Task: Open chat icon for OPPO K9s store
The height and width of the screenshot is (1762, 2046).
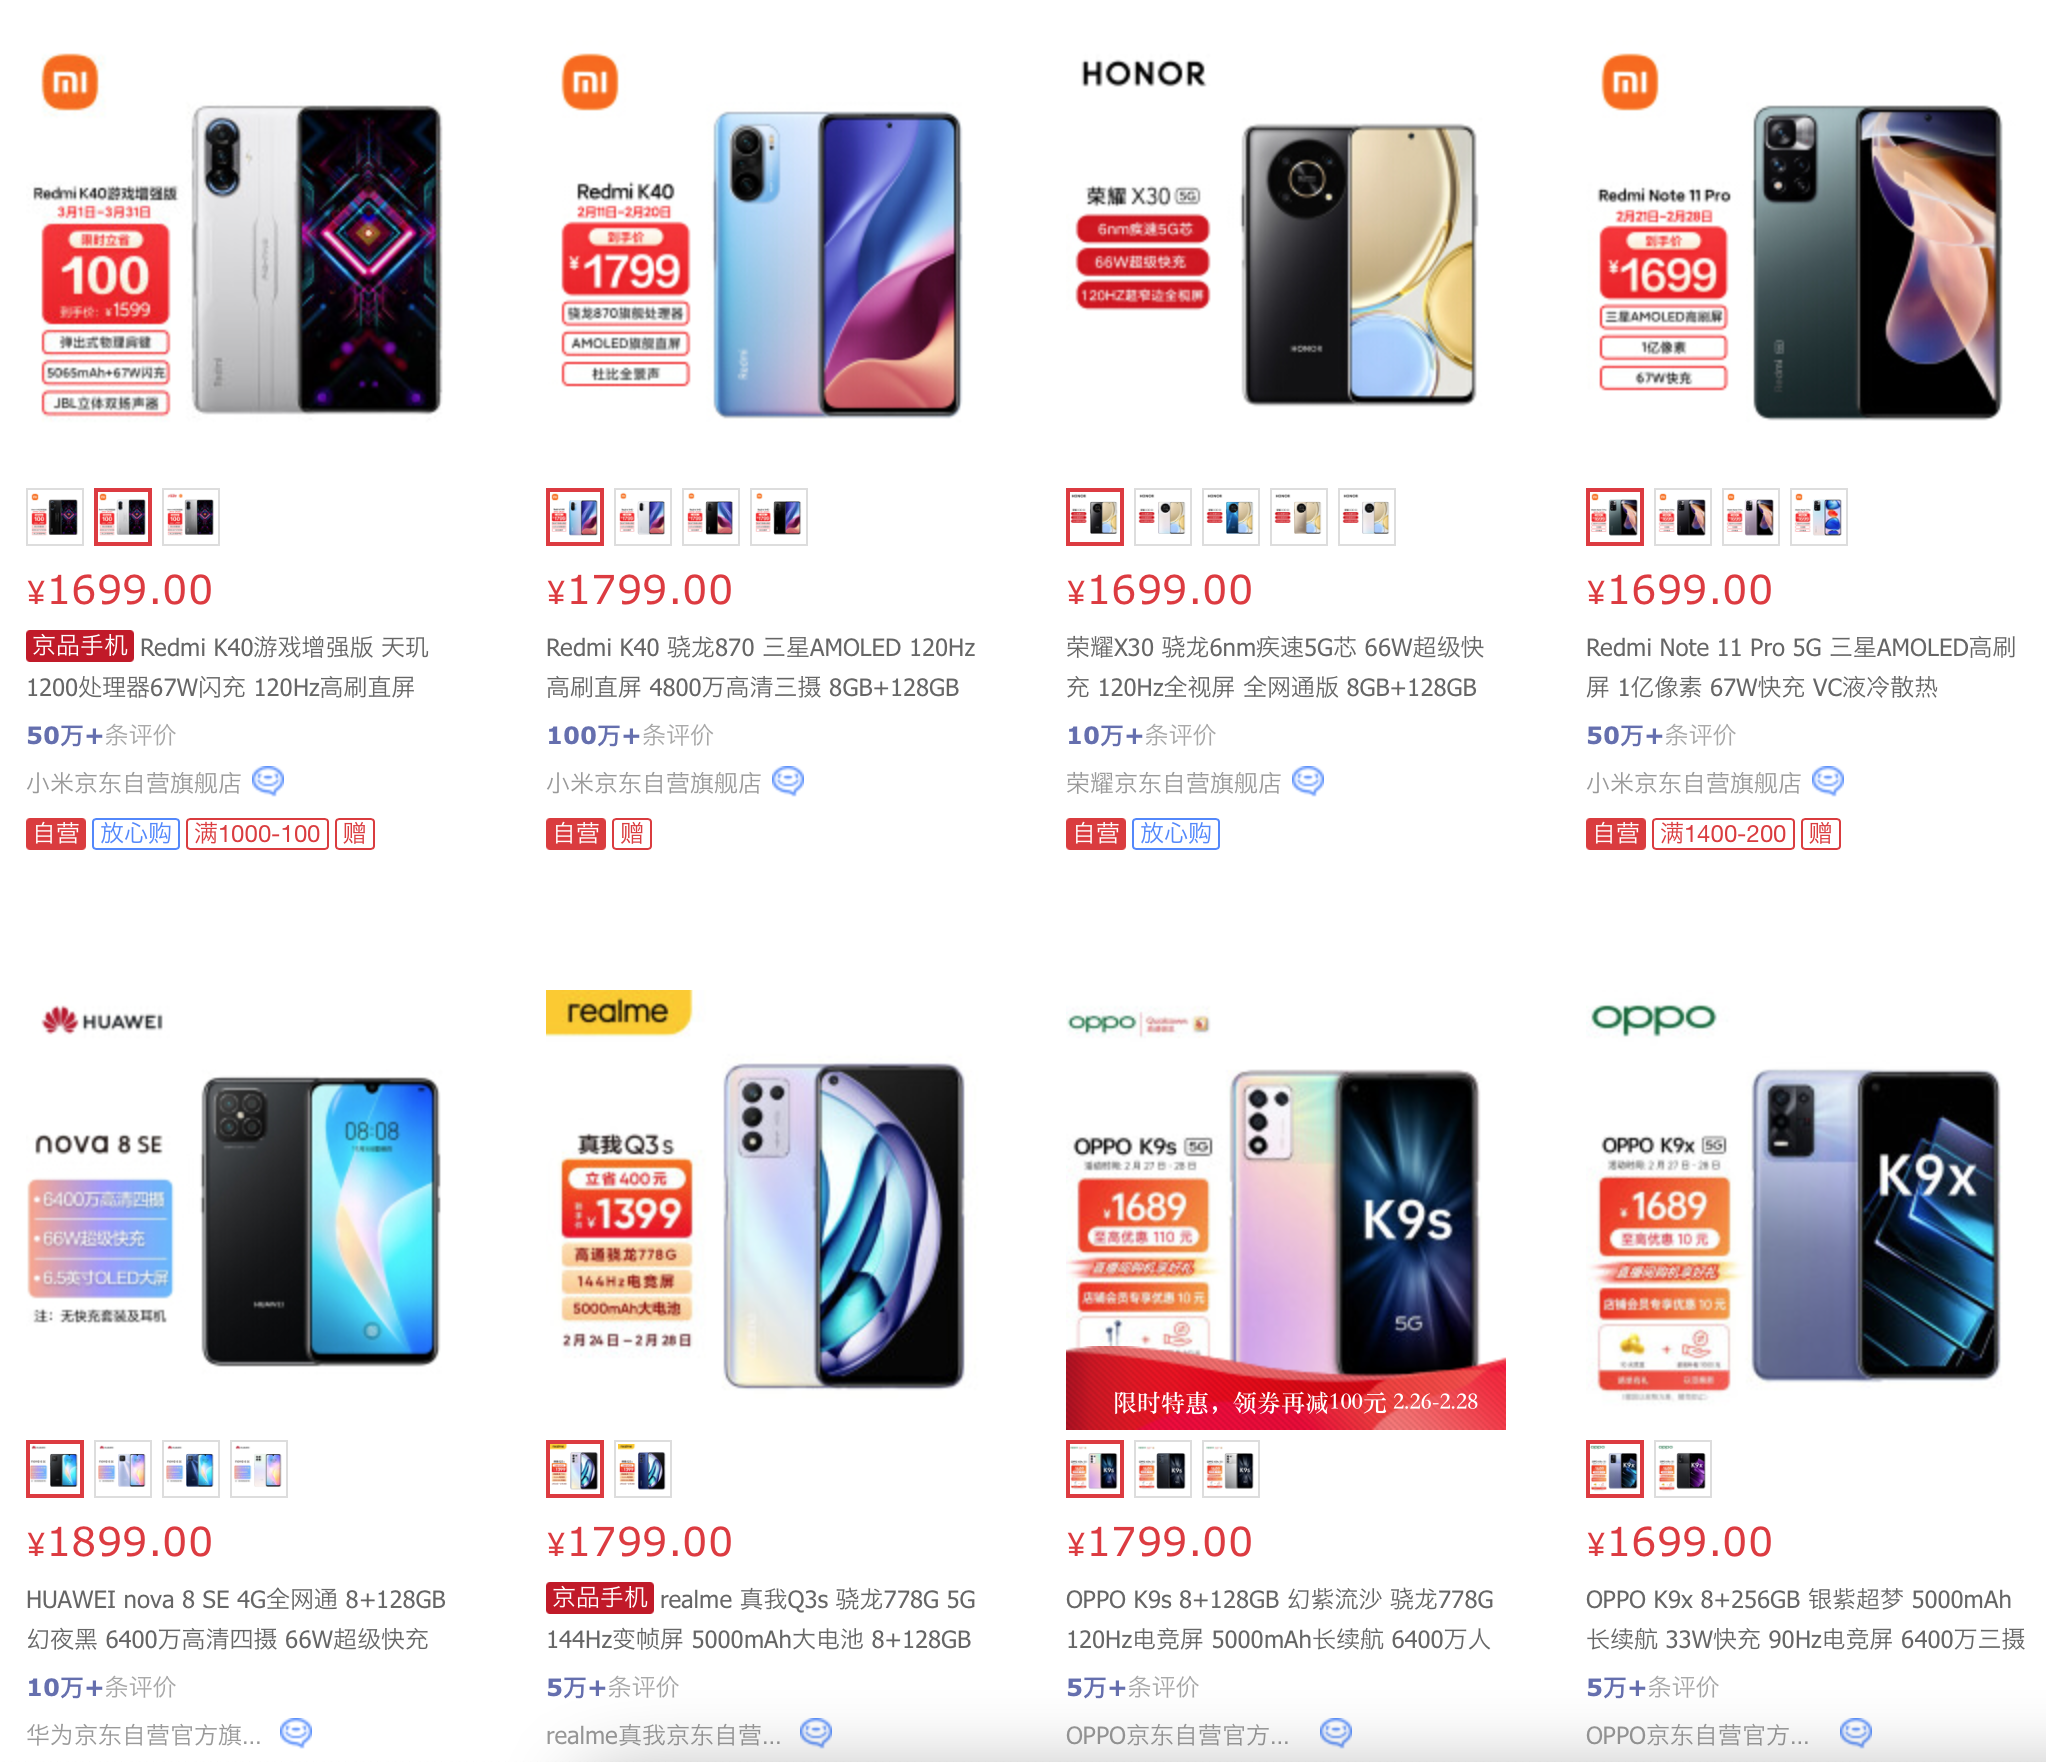Action: point(1336,1733)
